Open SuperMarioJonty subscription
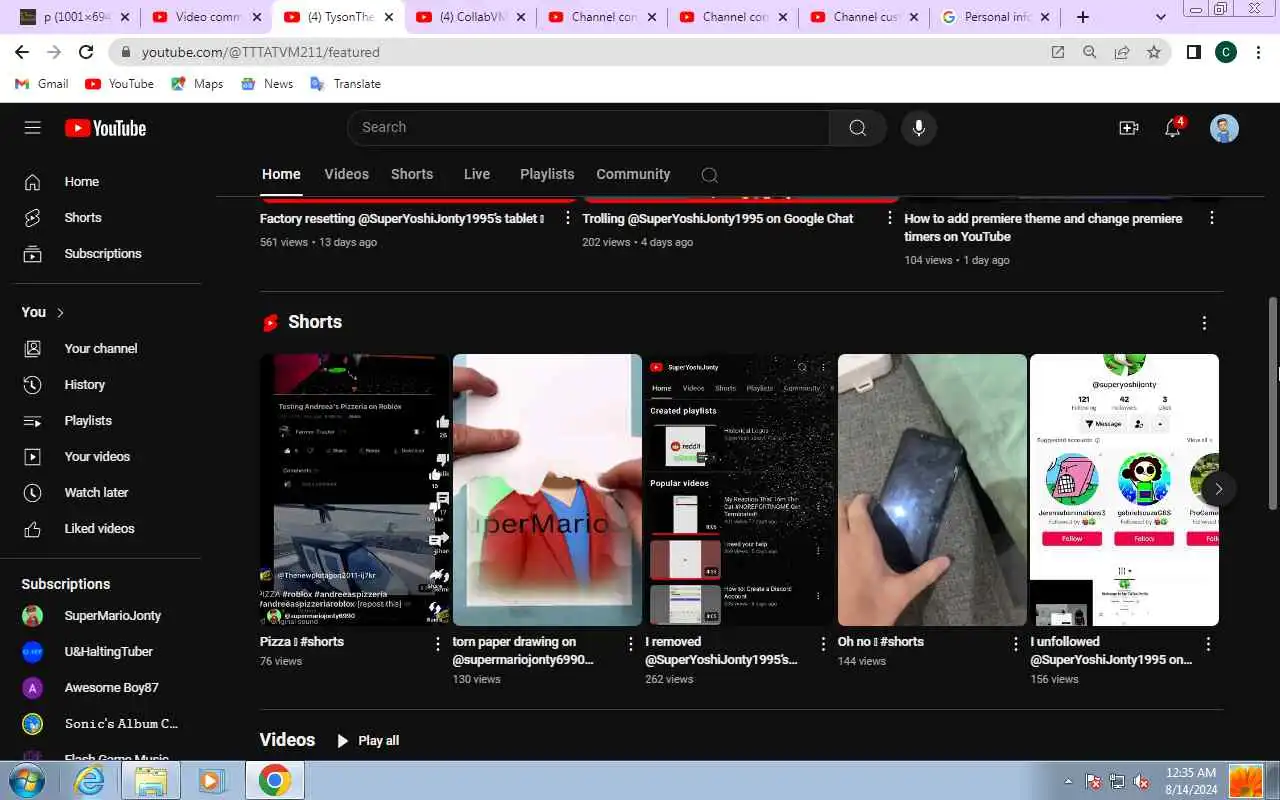 [x=110, y=616]
